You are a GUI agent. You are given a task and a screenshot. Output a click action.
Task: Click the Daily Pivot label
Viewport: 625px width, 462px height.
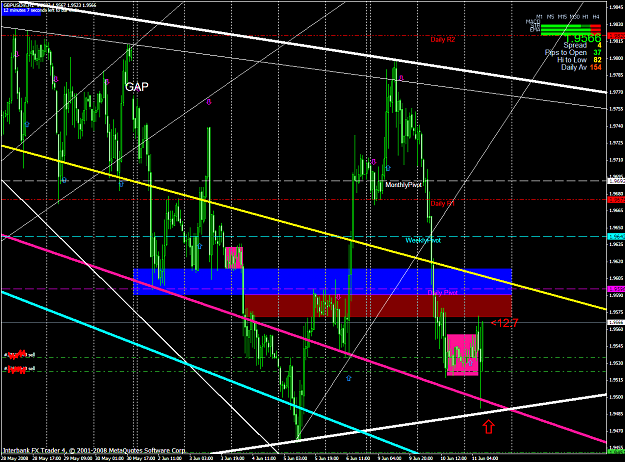pyautogui.click(x=442, y=293)
